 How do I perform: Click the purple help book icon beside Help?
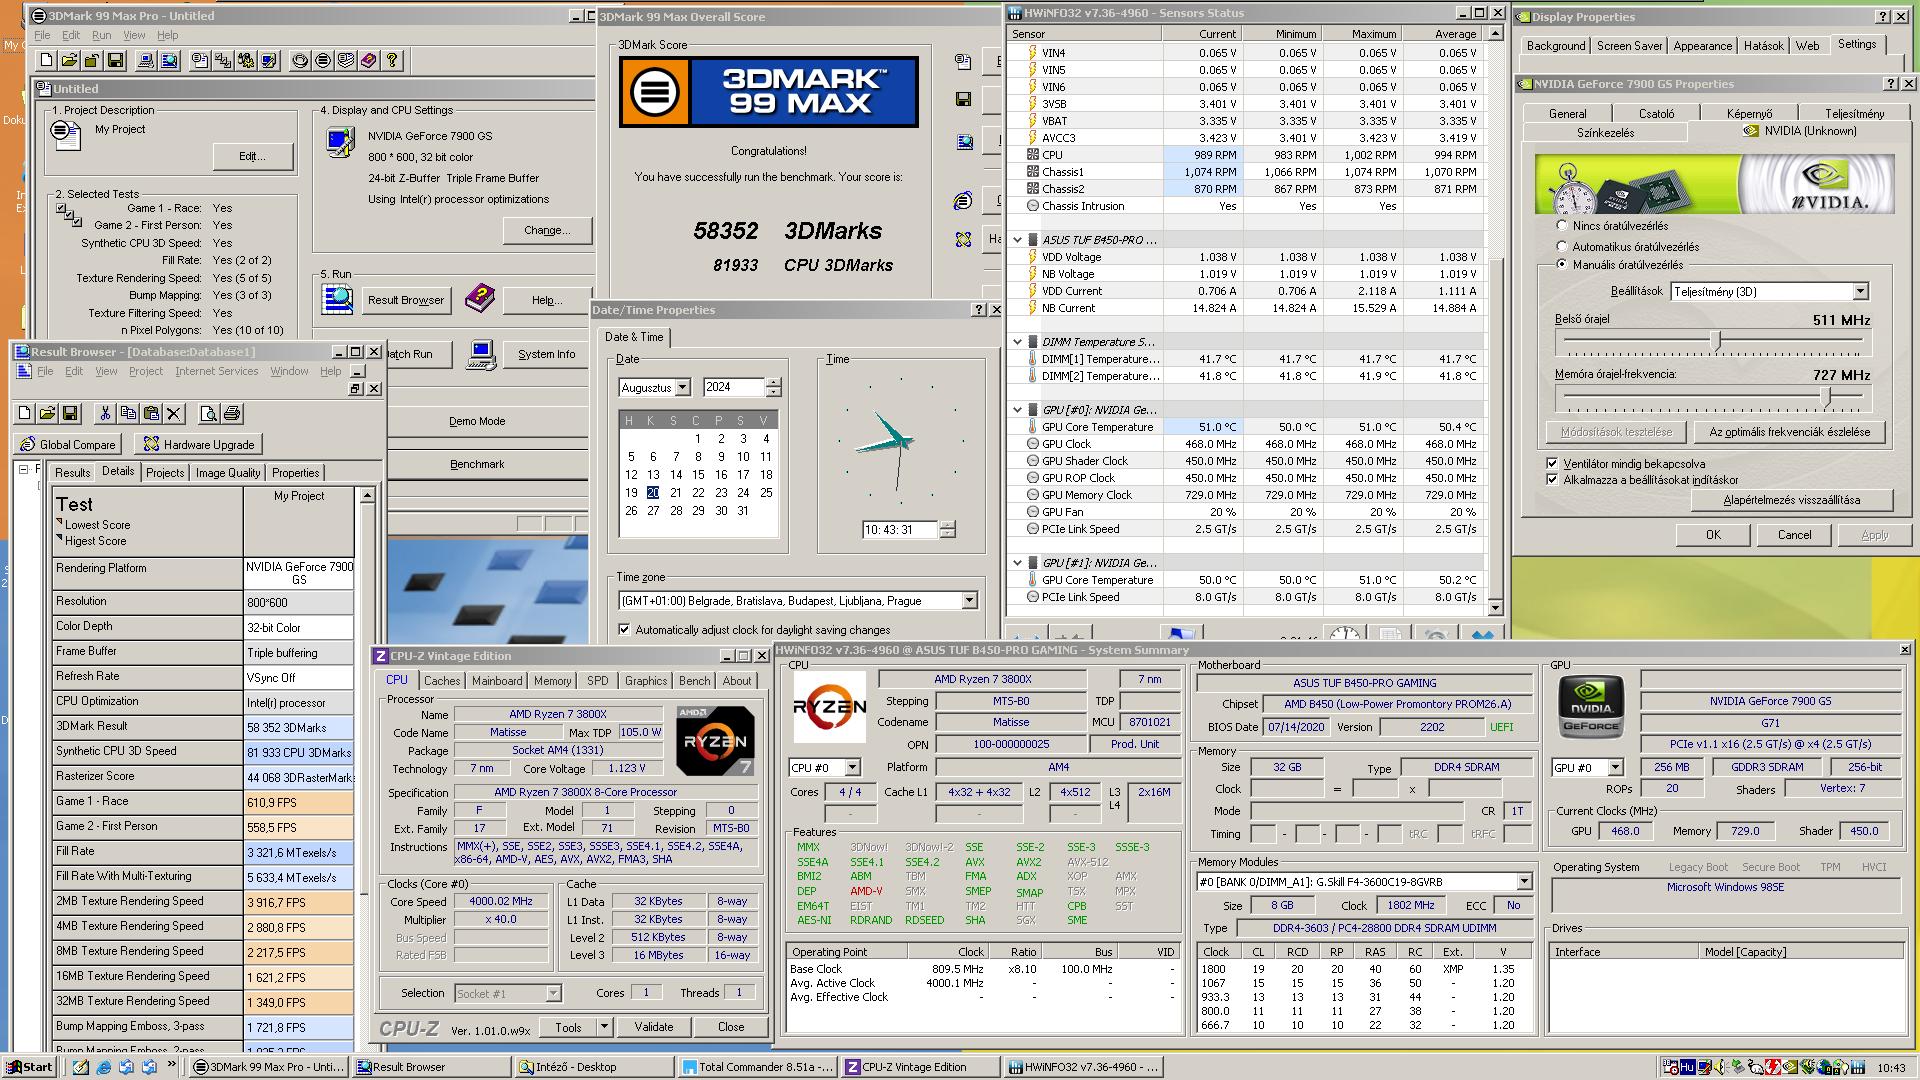click(x=480, y=298)
